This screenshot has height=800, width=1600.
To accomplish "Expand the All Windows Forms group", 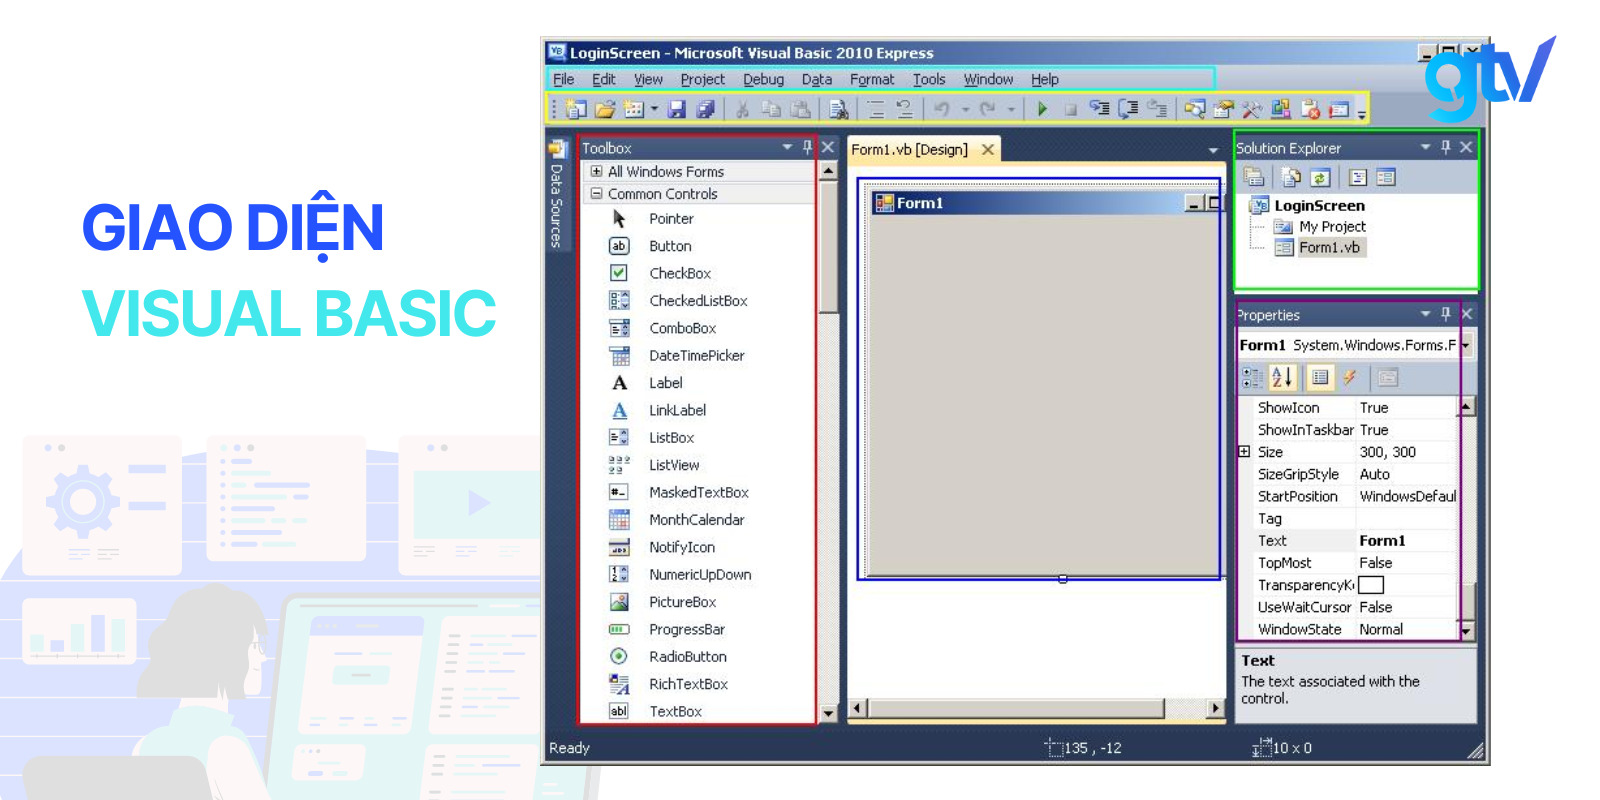I will pyautogui.click(x=597, y=171).
